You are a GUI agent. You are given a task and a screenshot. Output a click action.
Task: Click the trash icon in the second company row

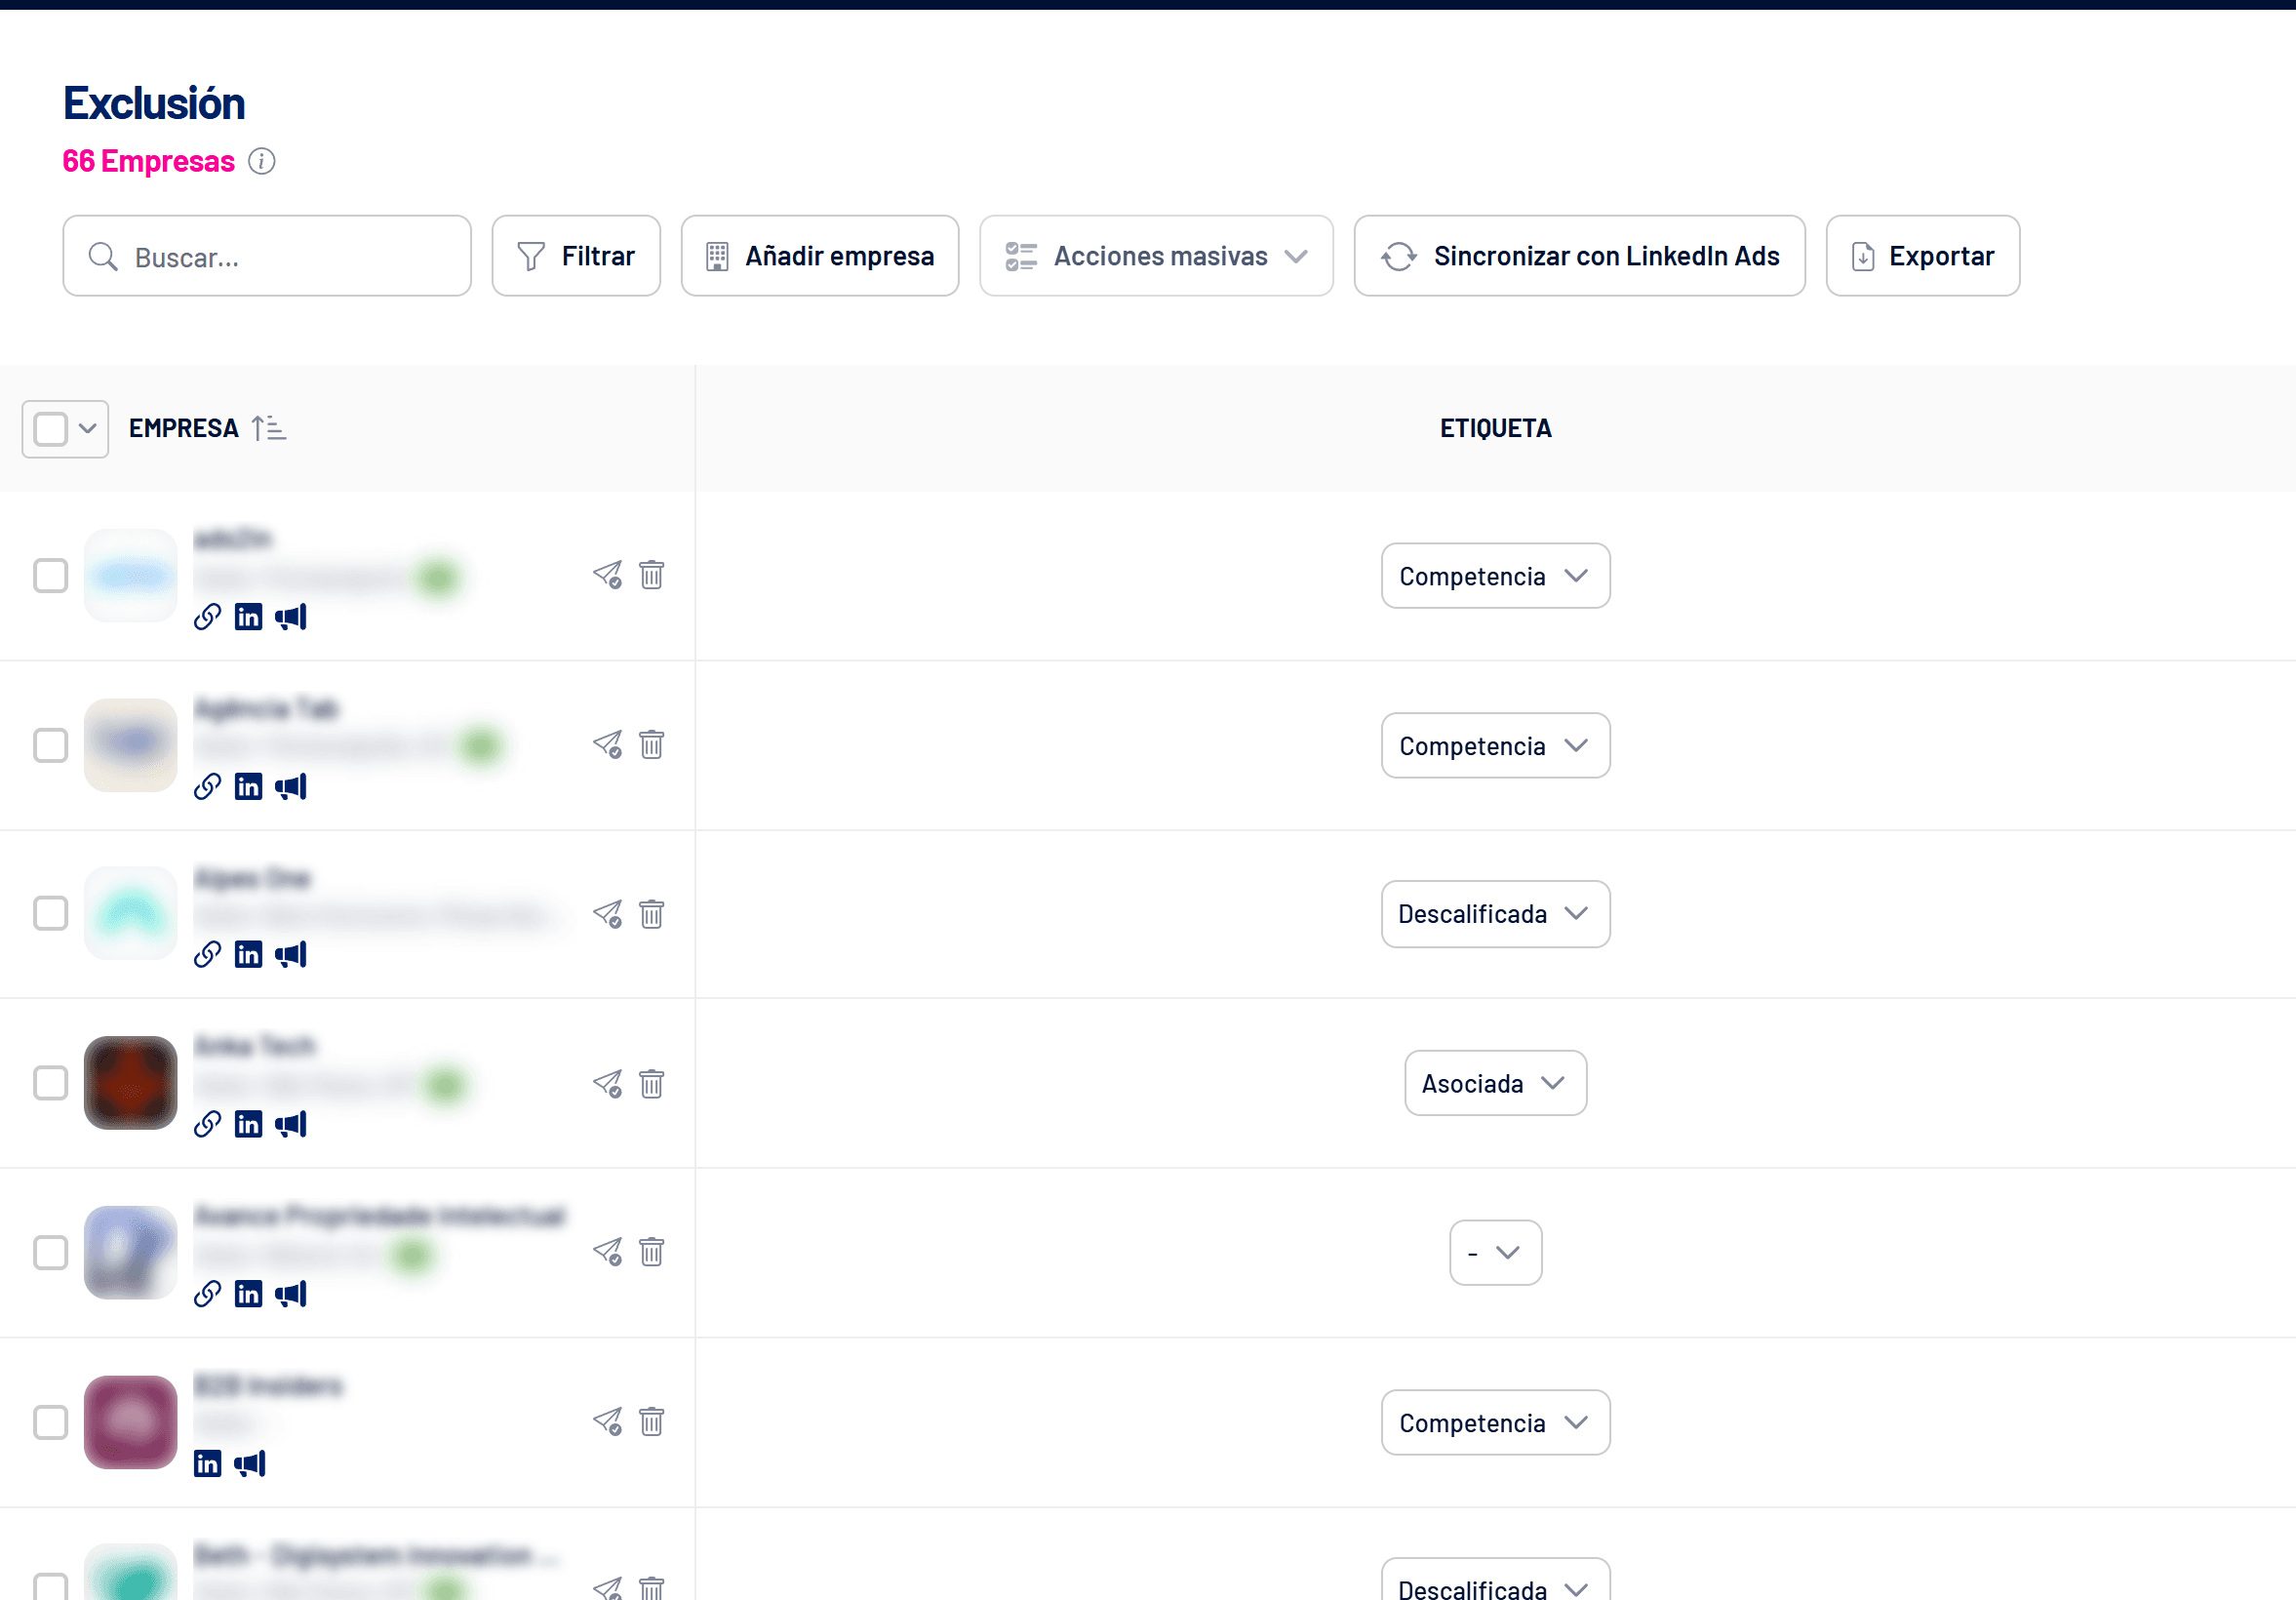coord(652,745)
